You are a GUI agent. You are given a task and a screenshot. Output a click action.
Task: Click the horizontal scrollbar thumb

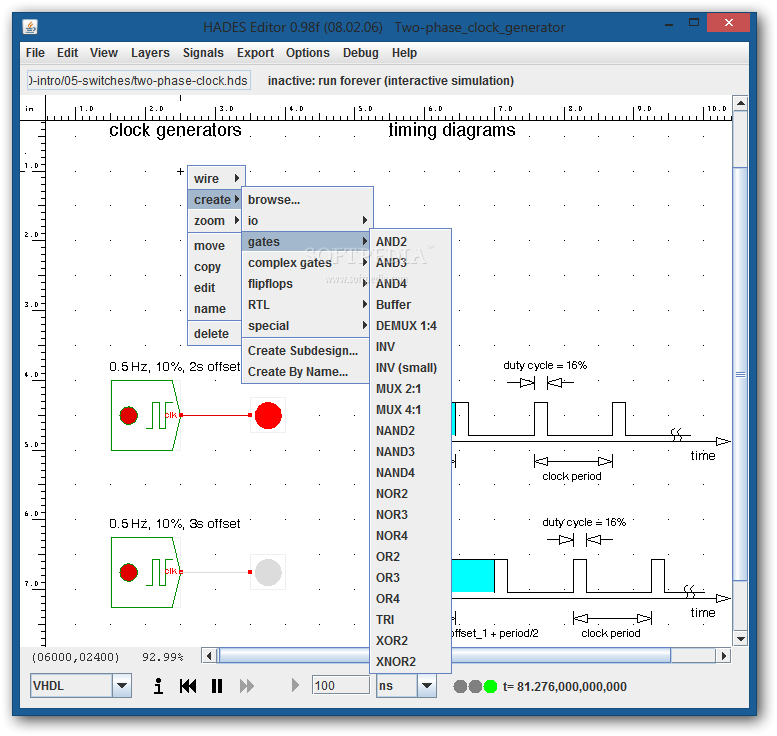pyautogui.click(x=444, y=656)
